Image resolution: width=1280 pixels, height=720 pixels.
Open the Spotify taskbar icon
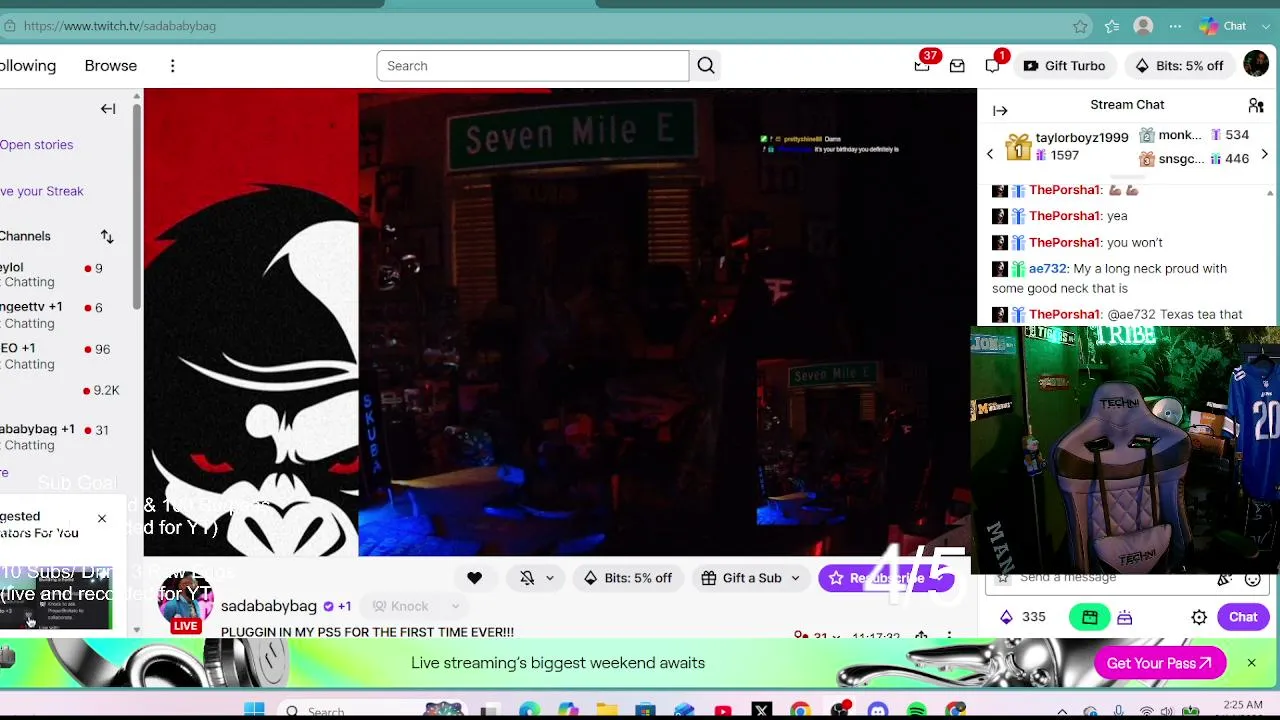tap(916, 711)
